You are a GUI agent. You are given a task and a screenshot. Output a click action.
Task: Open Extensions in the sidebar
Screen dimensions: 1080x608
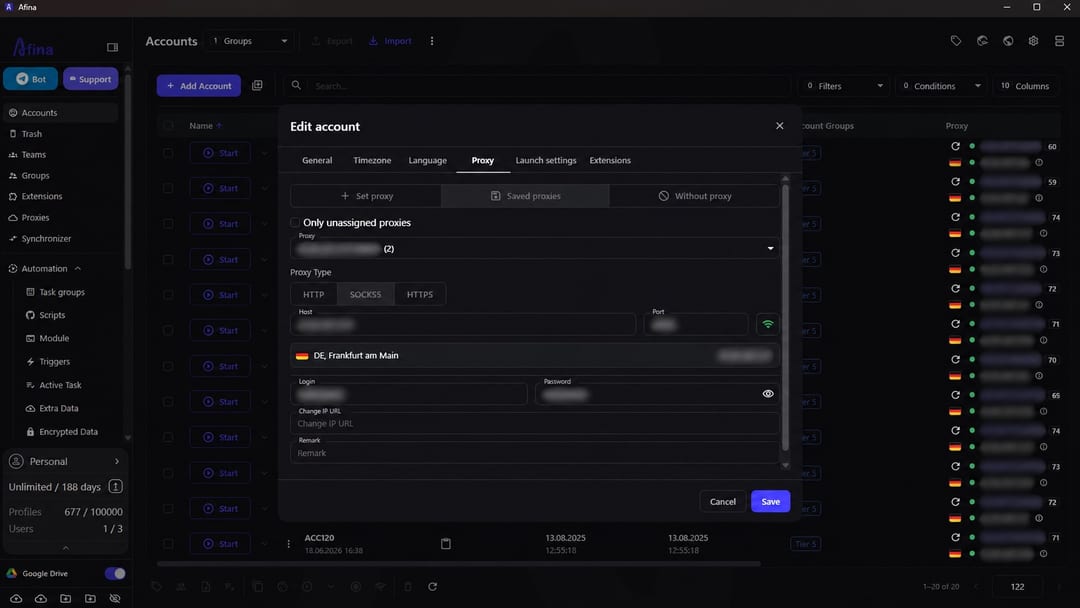(x=41, y=196)
